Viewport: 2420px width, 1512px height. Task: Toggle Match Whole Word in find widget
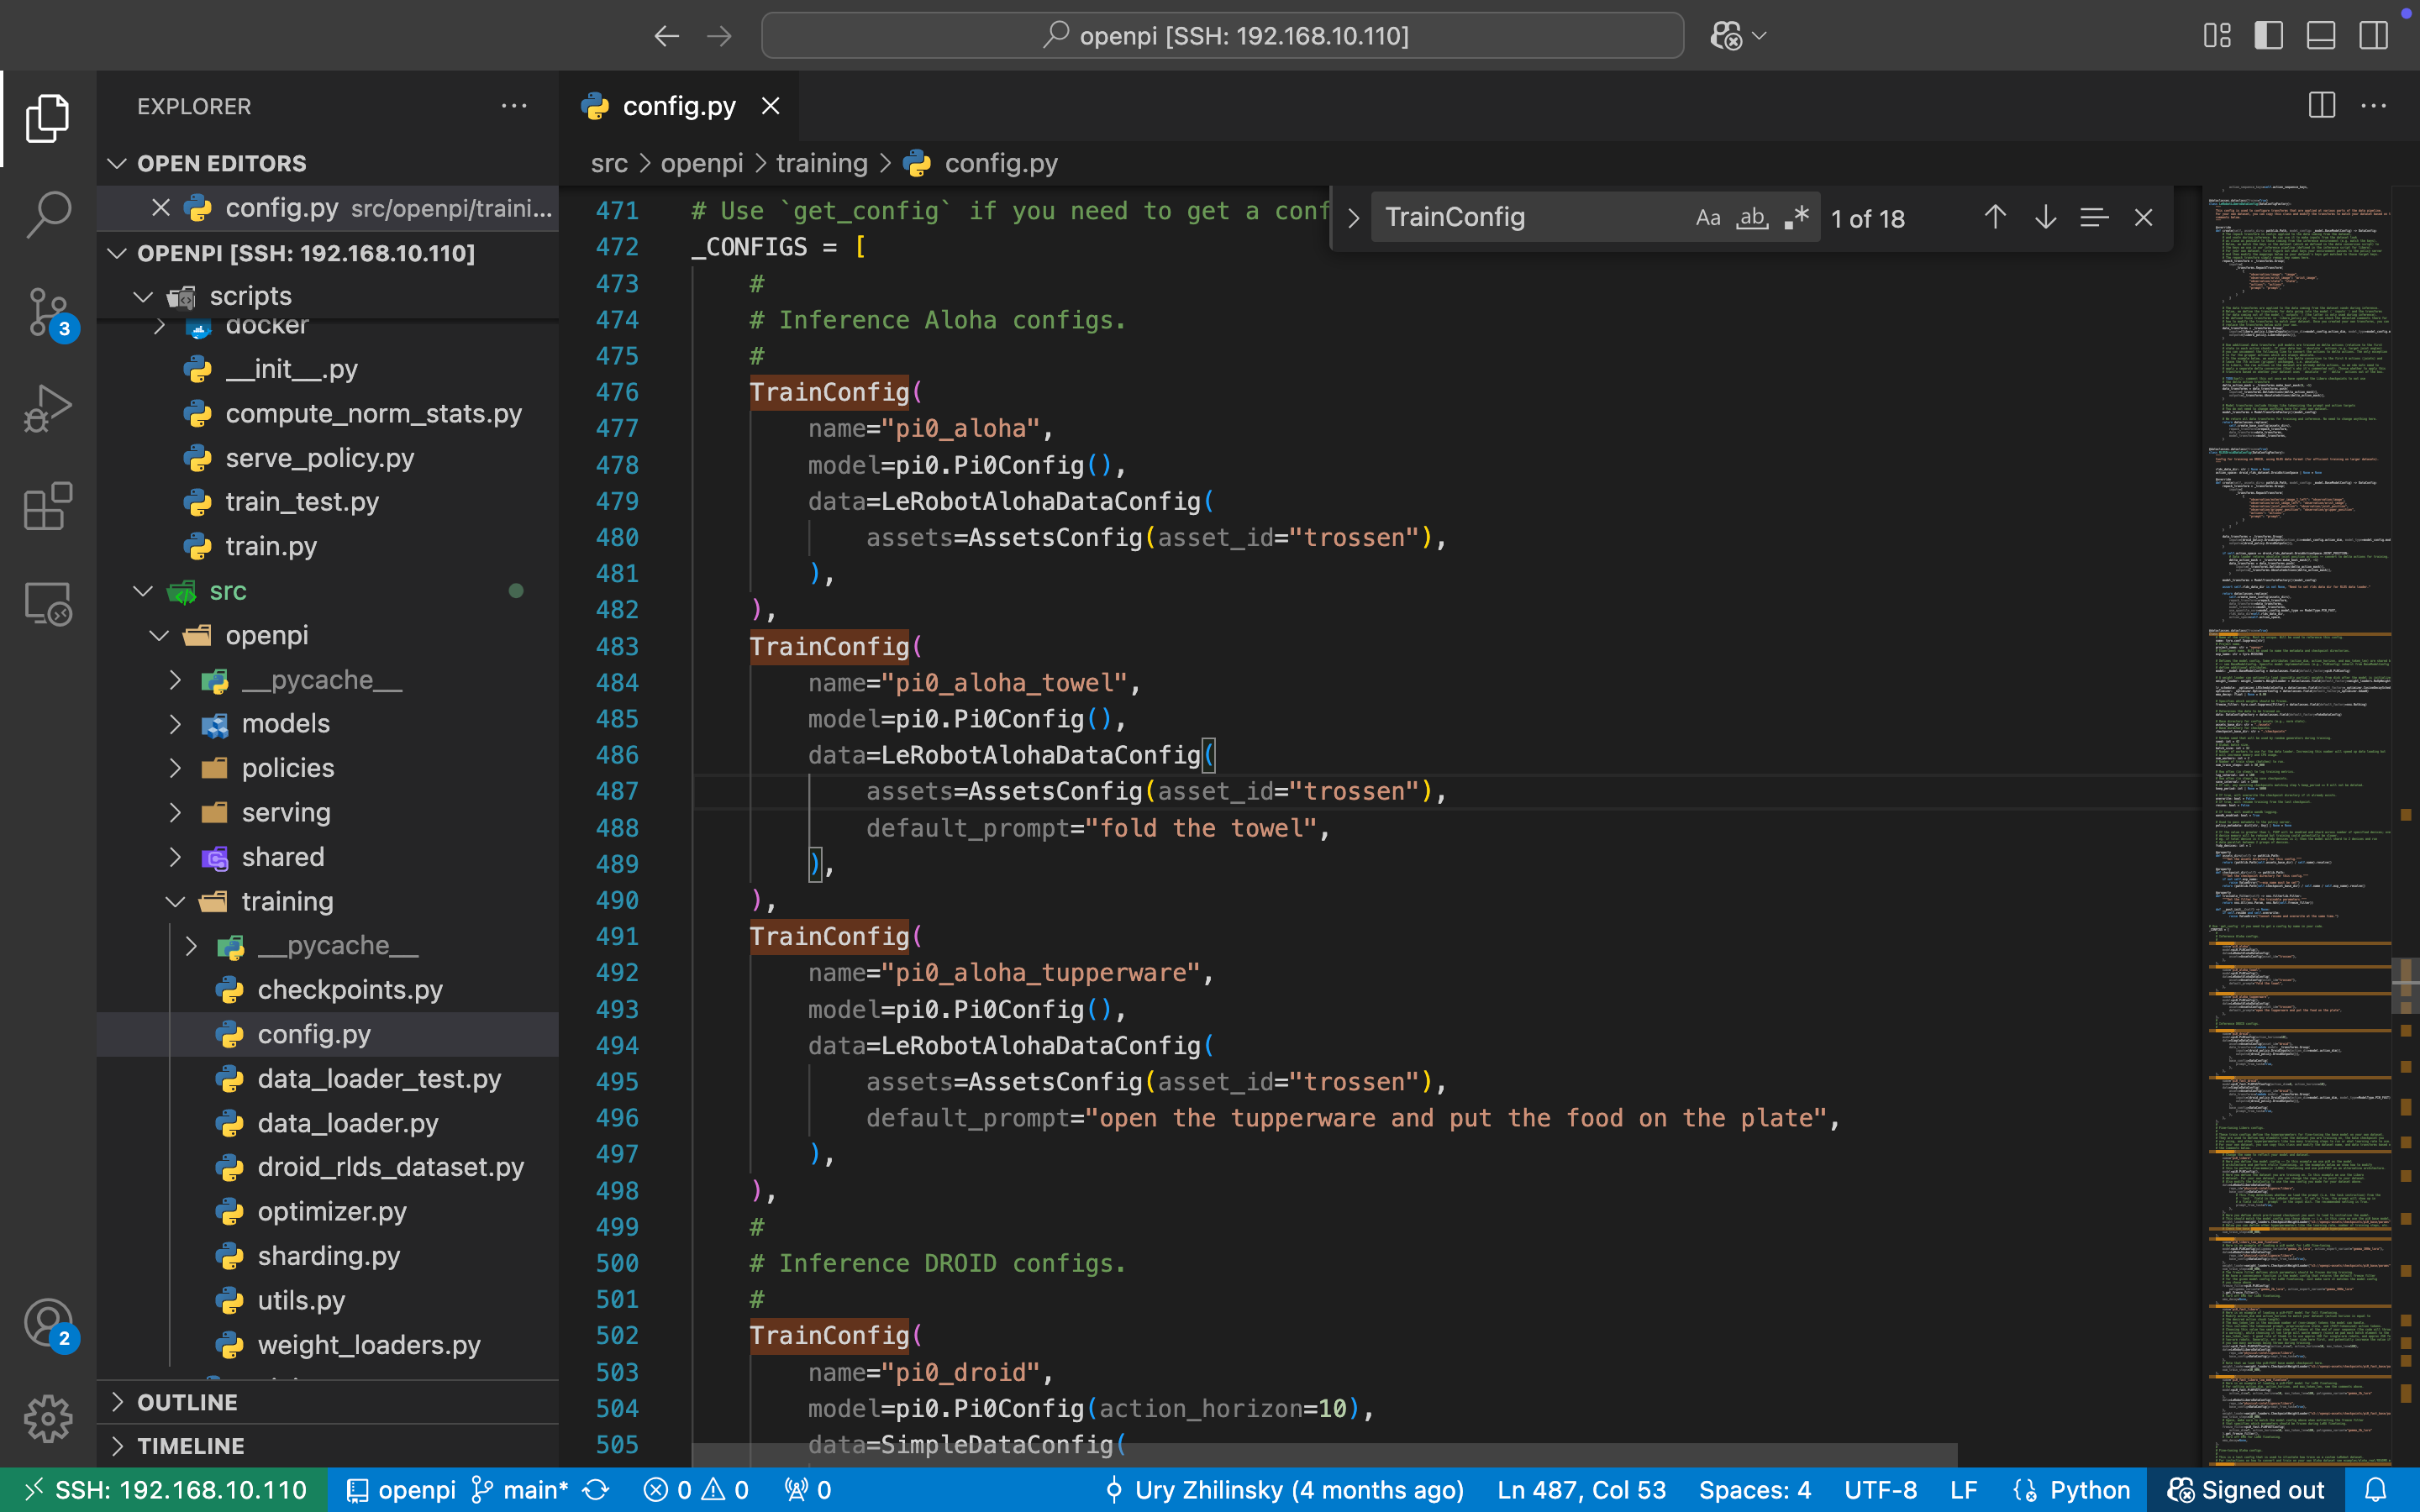(x=1752, y=217)
